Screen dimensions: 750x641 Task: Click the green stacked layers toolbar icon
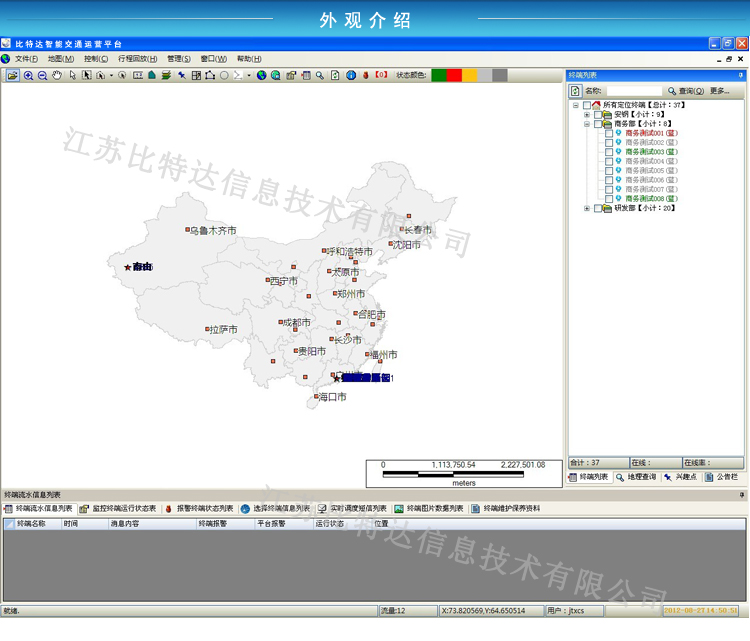pos(166,75)
